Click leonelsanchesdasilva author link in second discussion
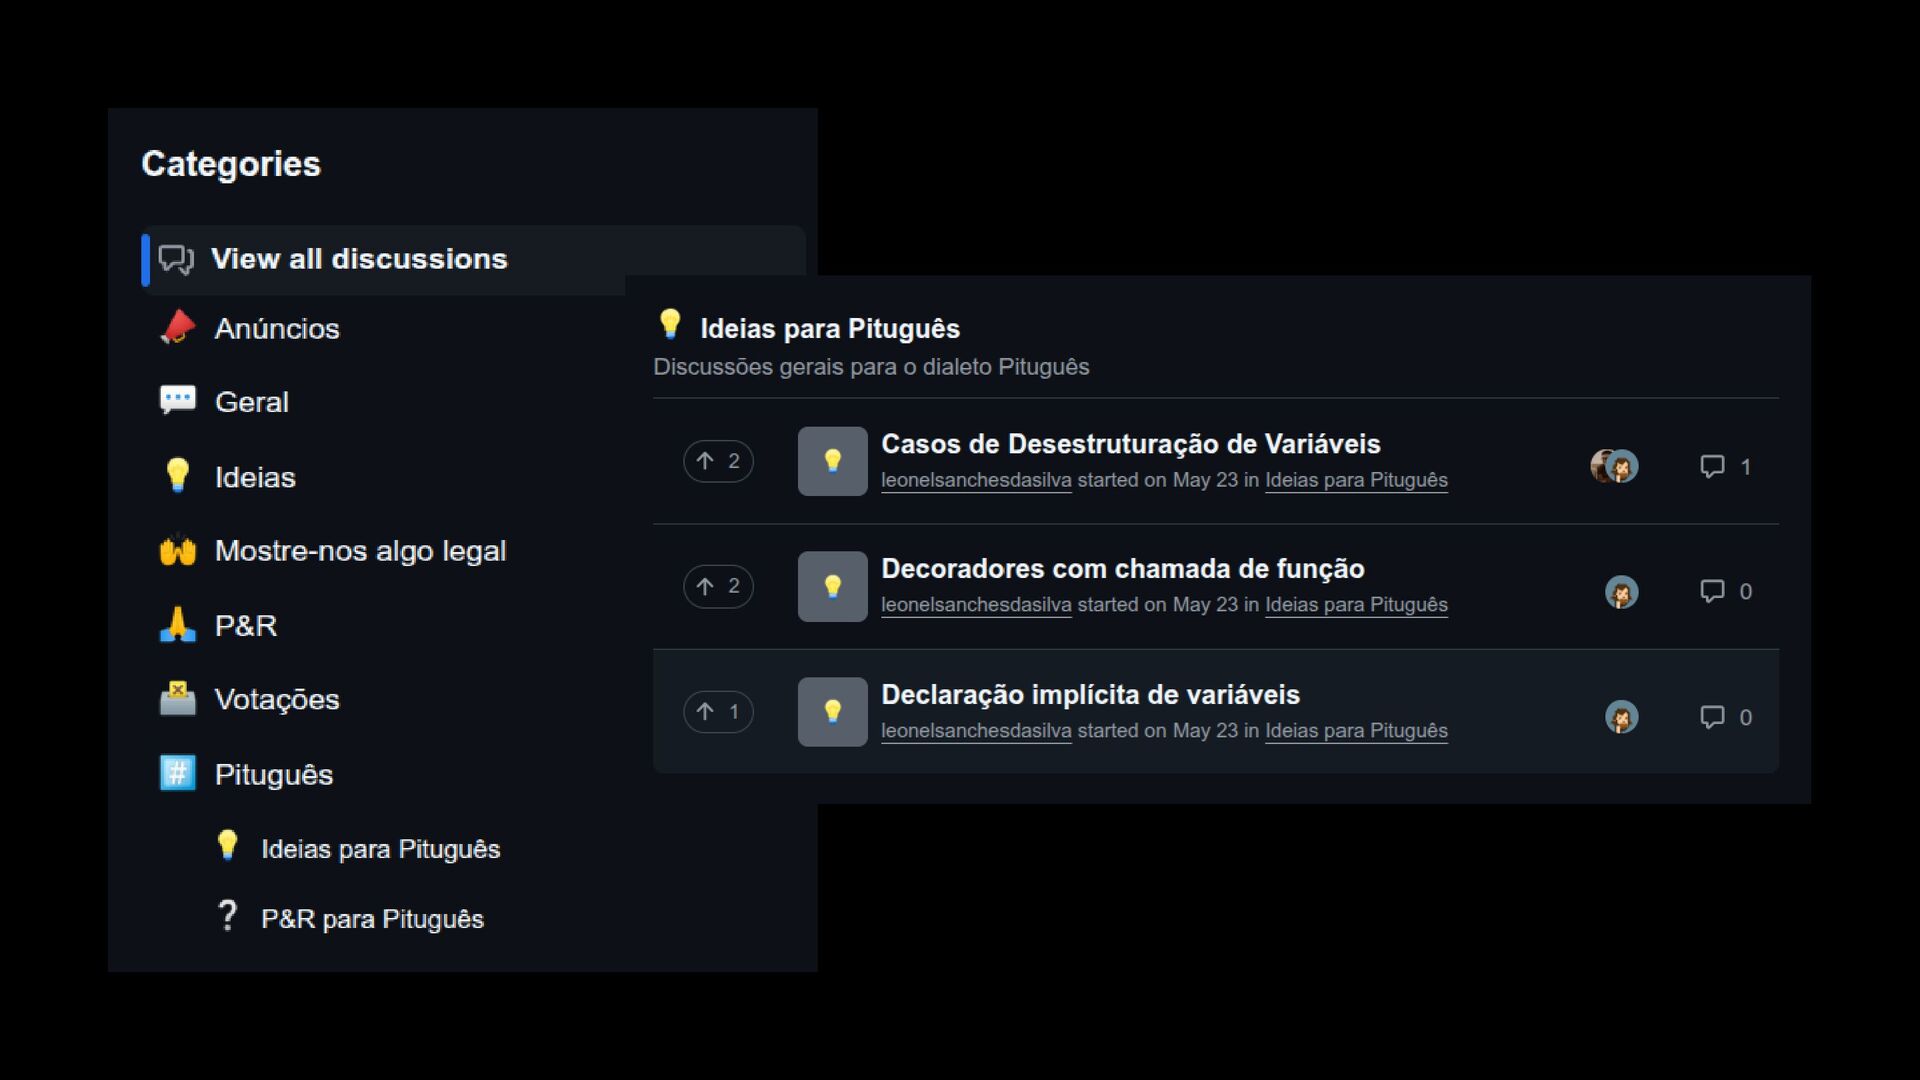The width and height of the screenshot is (1920, 1080). pyautogui.click(x=976, y=605)
